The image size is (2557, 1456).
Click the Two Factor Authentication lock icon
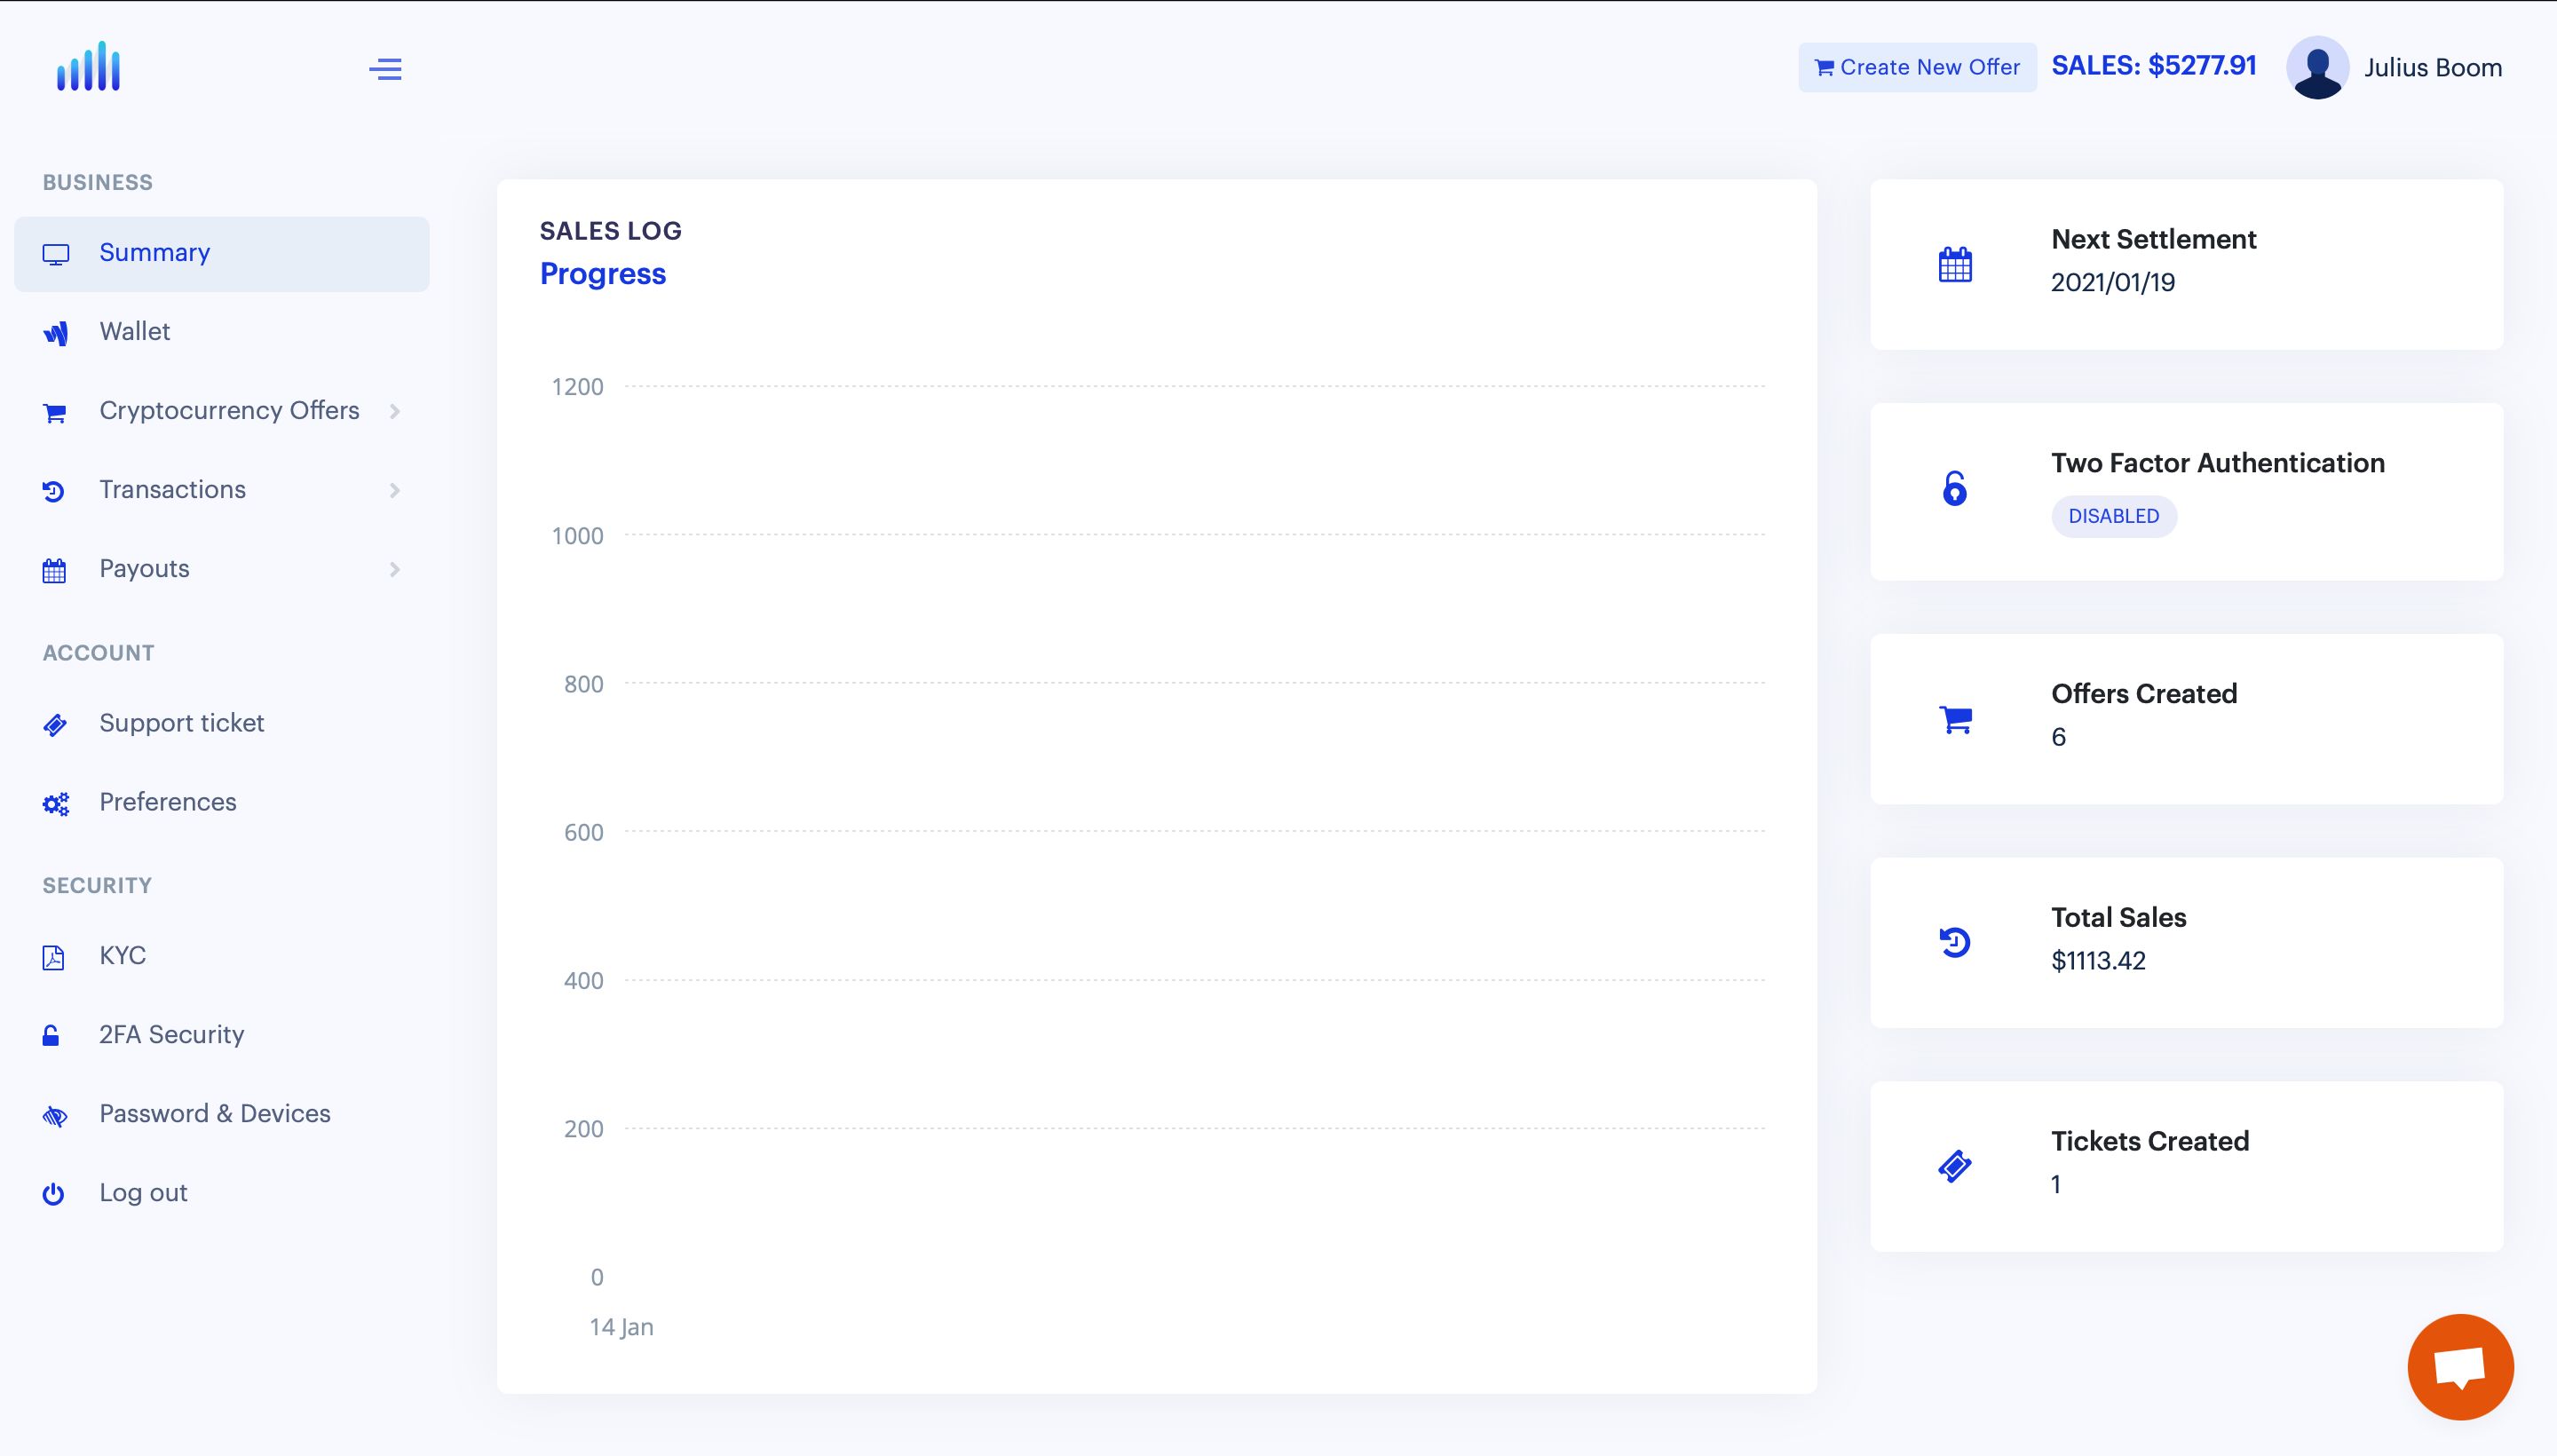tap(1954, 489)
